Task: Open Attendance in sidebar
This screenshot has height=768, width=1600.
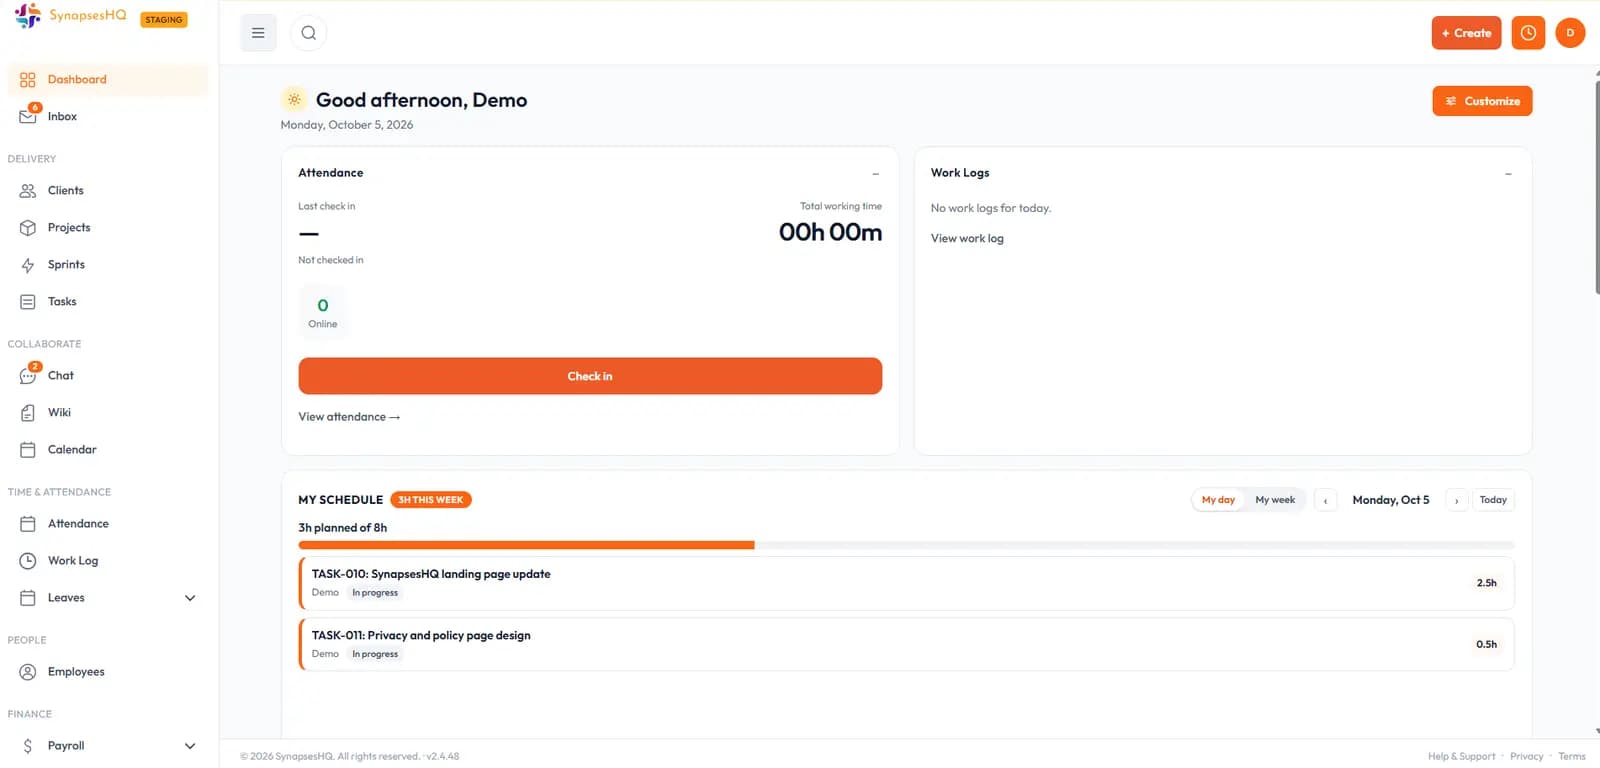Action: click(x=108, y=524)
